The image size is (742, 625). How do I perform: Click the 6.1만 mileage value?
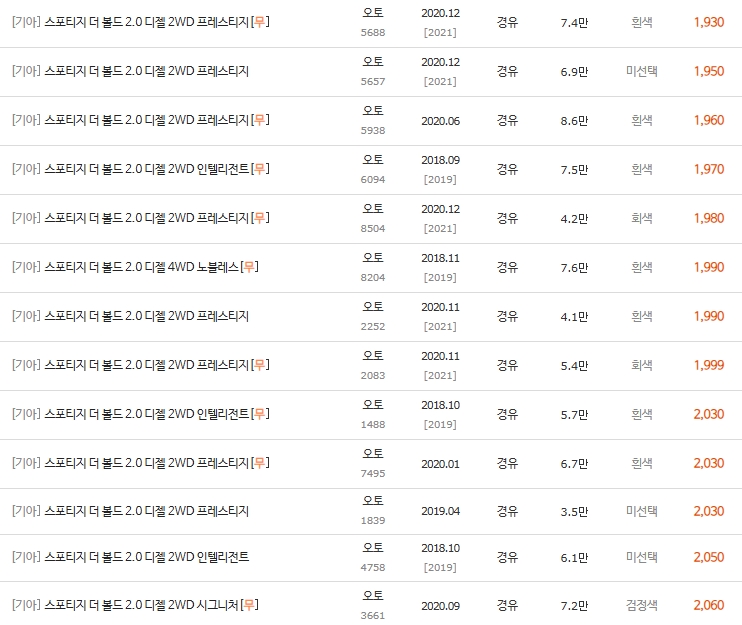click(574, 558)
